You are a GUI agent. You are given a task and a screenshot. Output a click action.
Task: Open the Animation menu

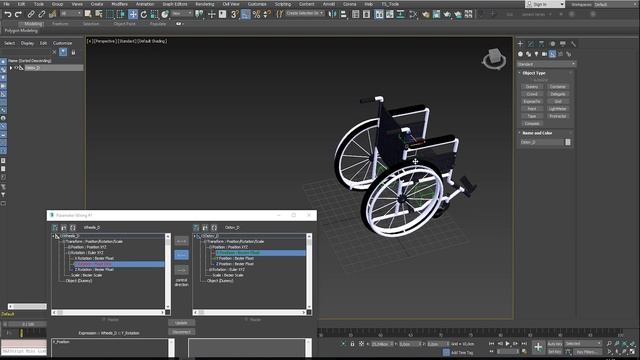[x=145, y=4]
